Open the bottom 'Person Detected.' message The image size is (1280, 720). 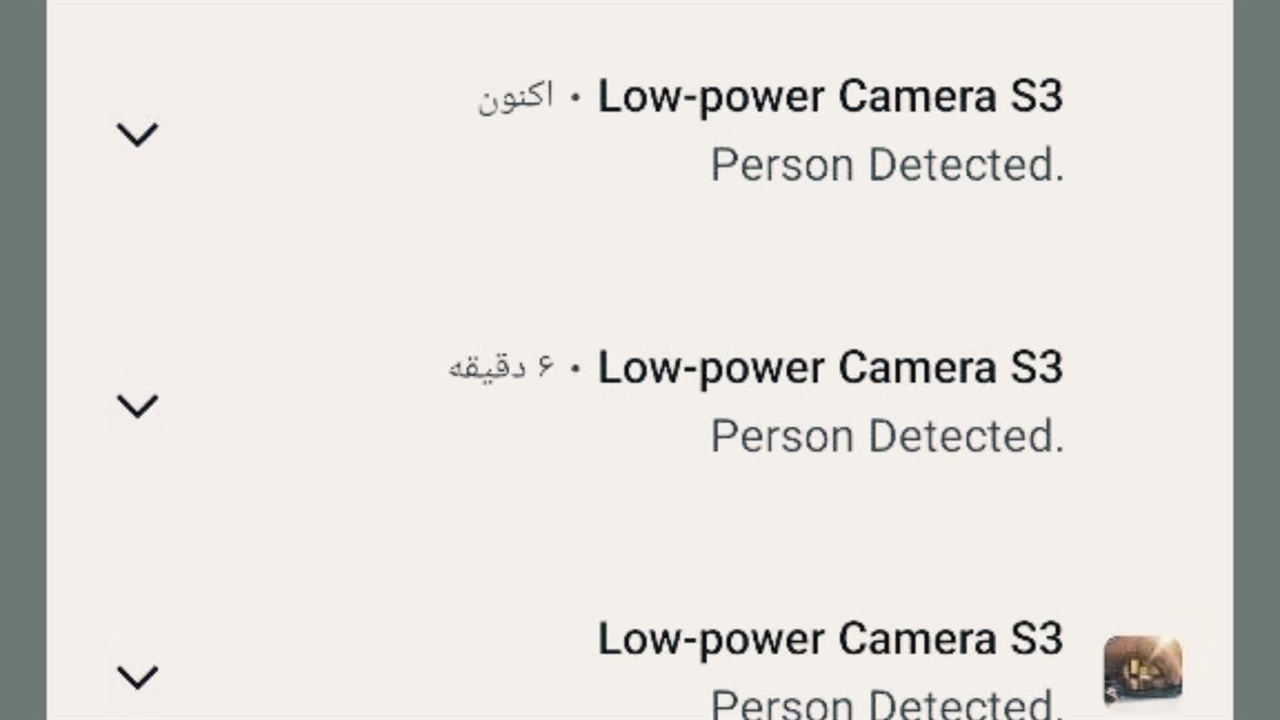tap(887, 703)
